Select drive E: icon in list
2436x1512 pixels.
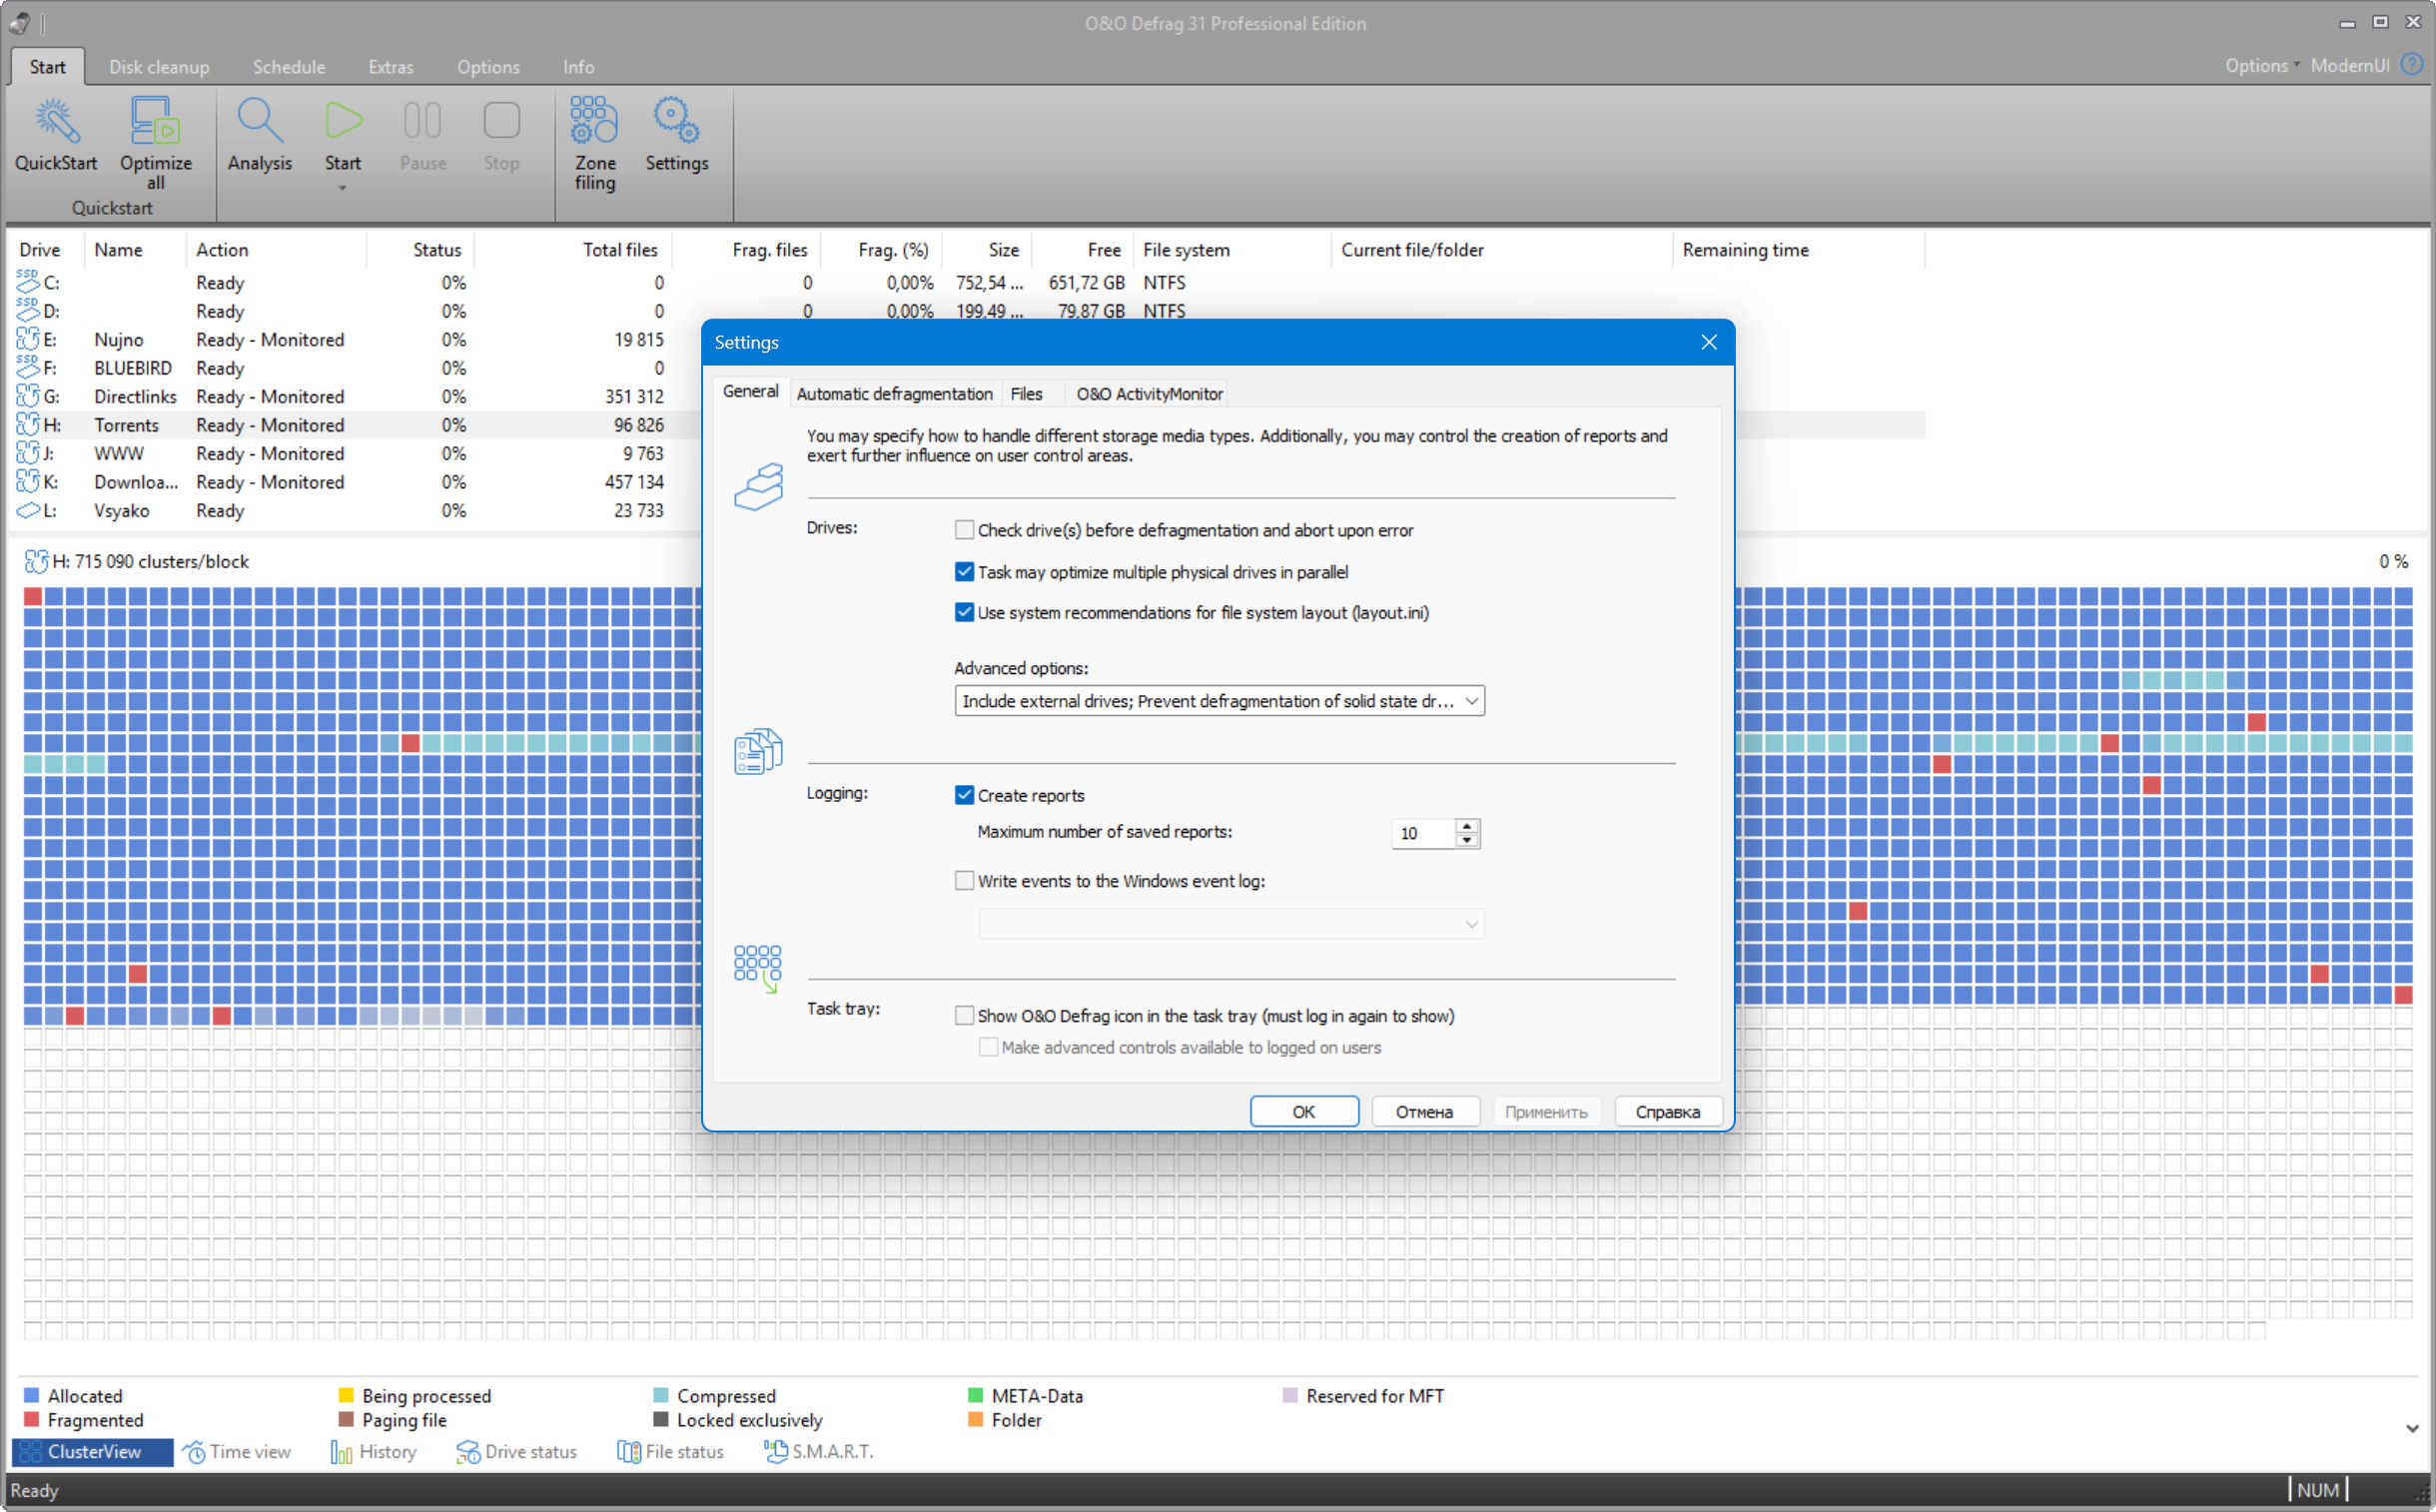[x=27, y=340]
